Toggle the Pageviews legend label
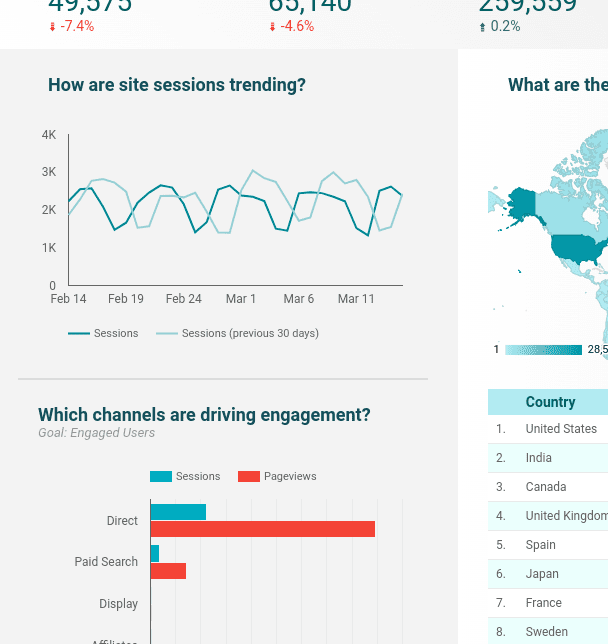The image size is (608, 644). pyautogui.click(x=290, y=477)
